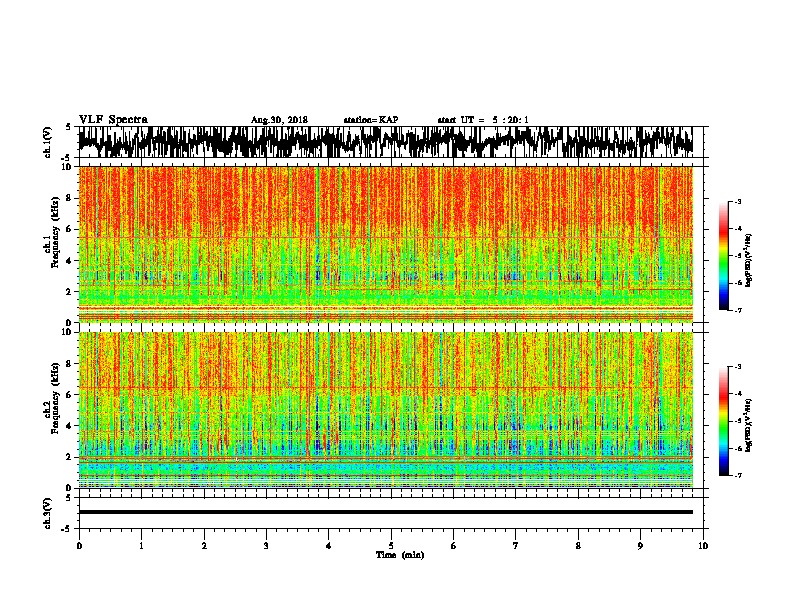Click the ch.1 "Frequency (kHz)" axis label

55,232
